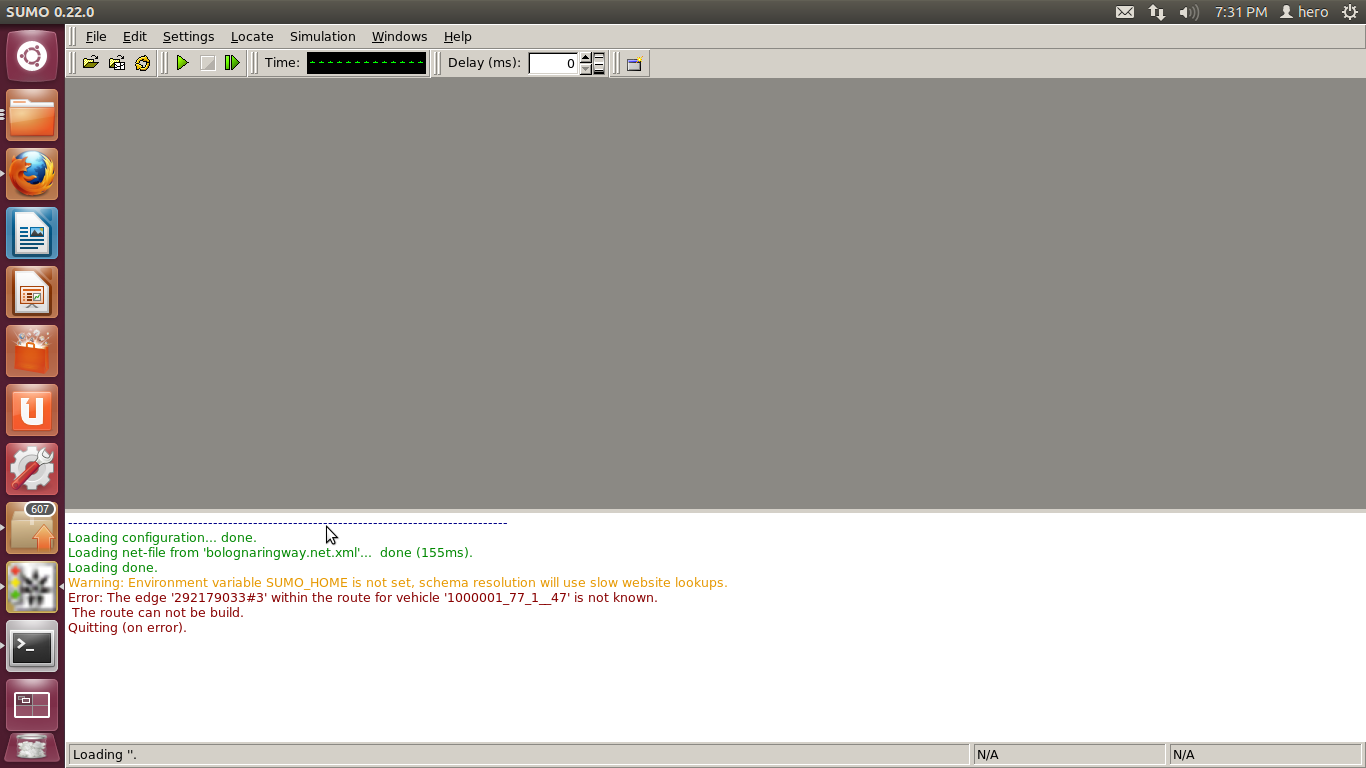Click the Delay (ms) input field
1366x768 pixels.
(553, 63)
